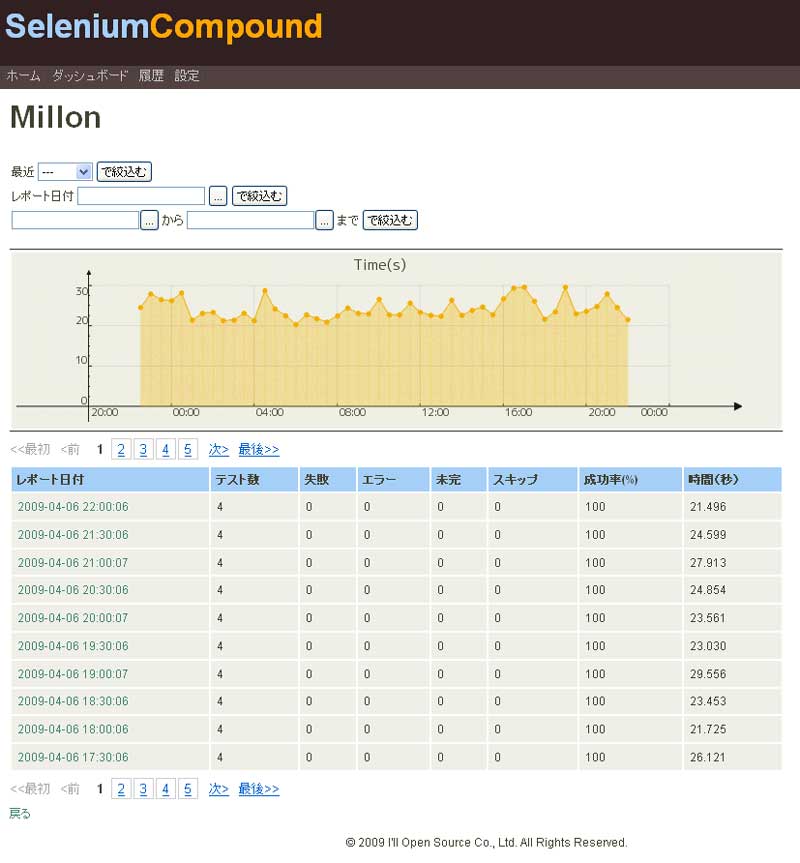
Task: Open report 2009-04-06 17:30:06
Action: [73, 757]
